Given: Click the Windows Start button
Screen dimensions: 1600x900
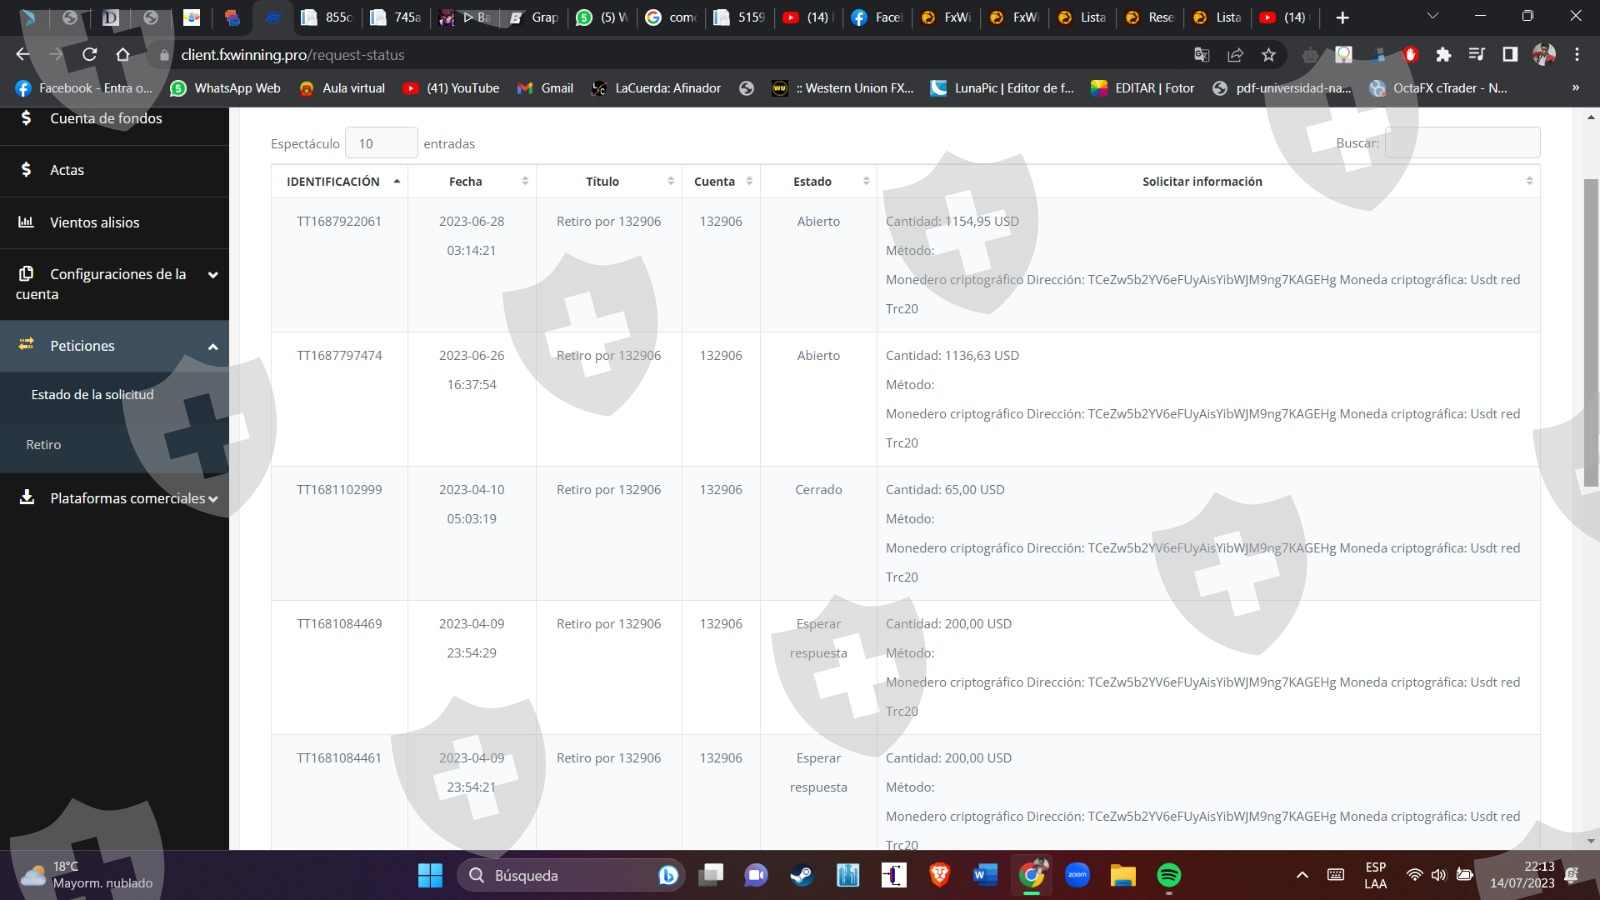Looking at the screenshot, I should point(430,876).
